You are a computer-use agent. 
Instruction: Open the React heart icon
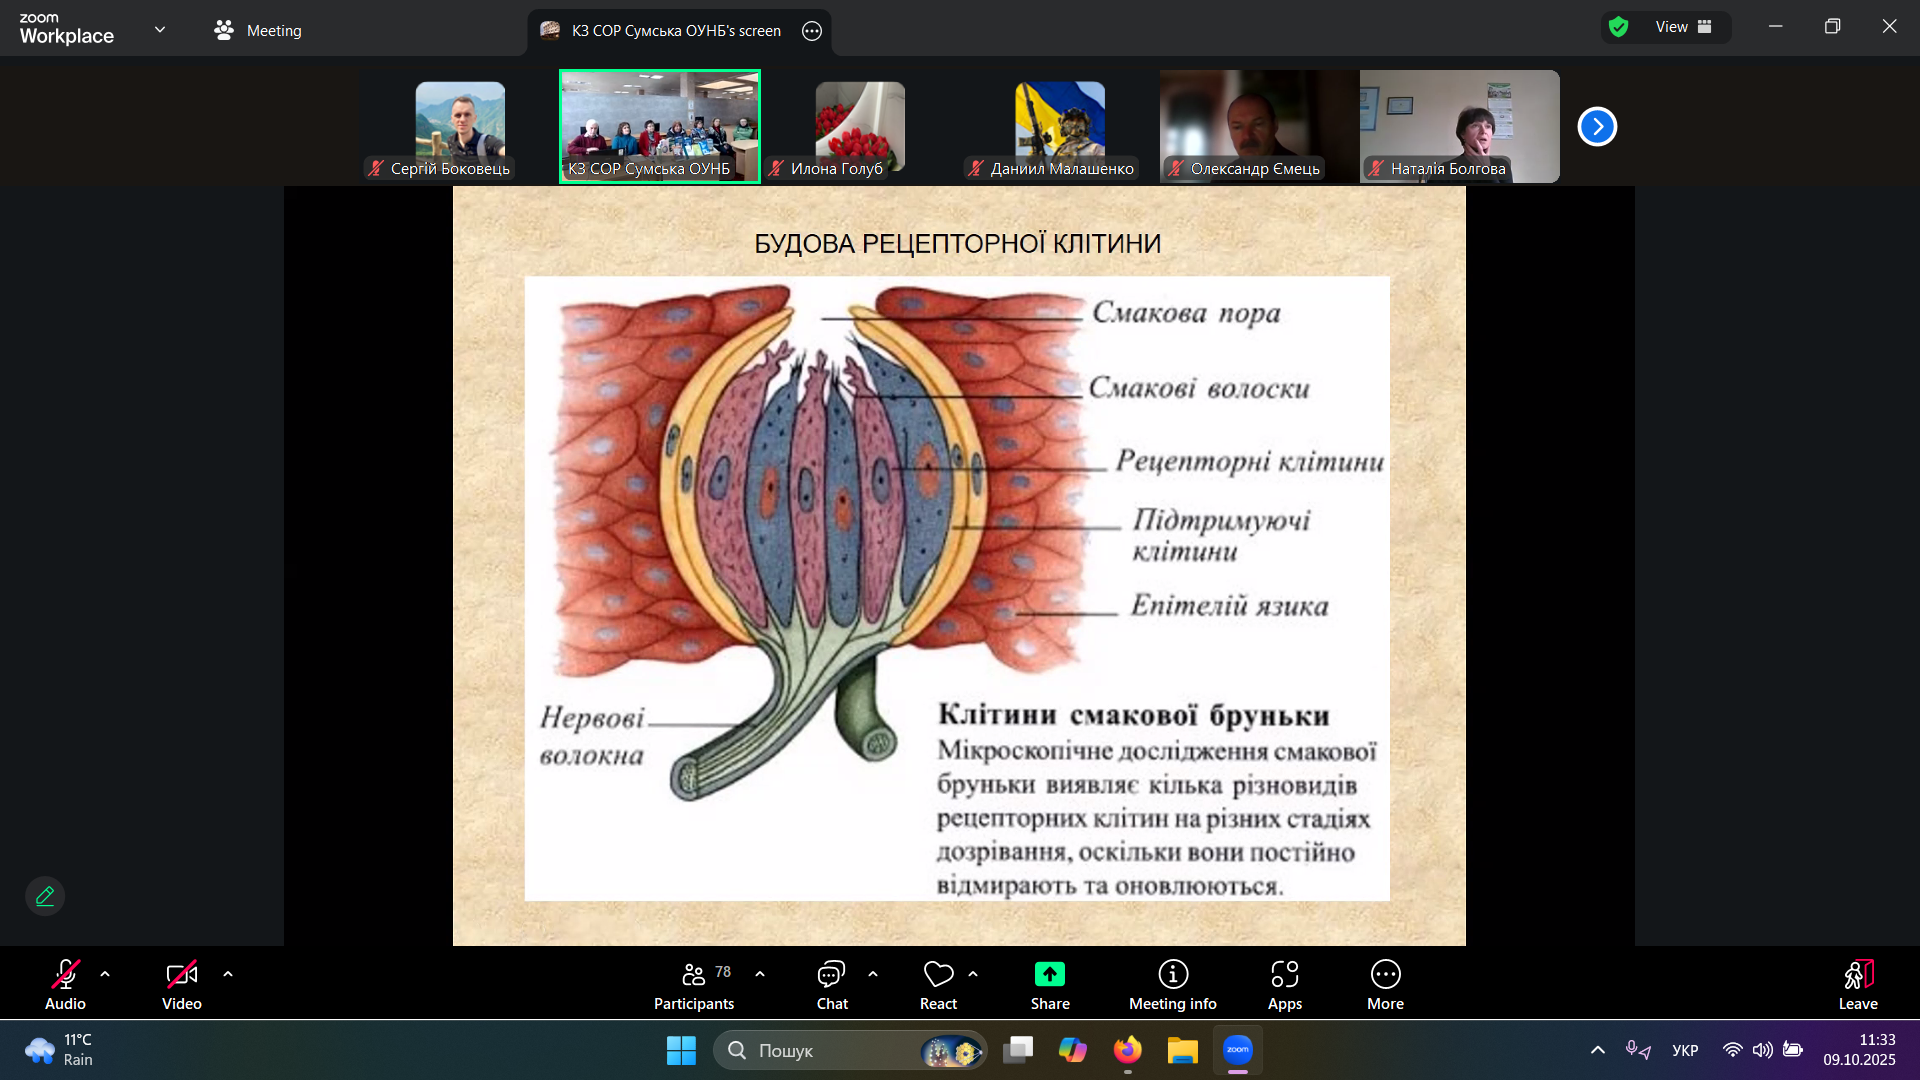click(x=938, y=975)
